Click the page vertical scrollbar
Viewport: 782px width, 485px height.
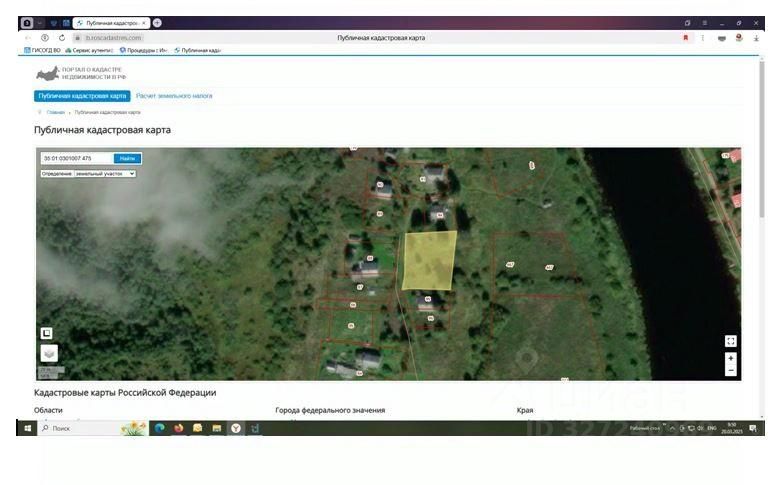coord(762,140)
